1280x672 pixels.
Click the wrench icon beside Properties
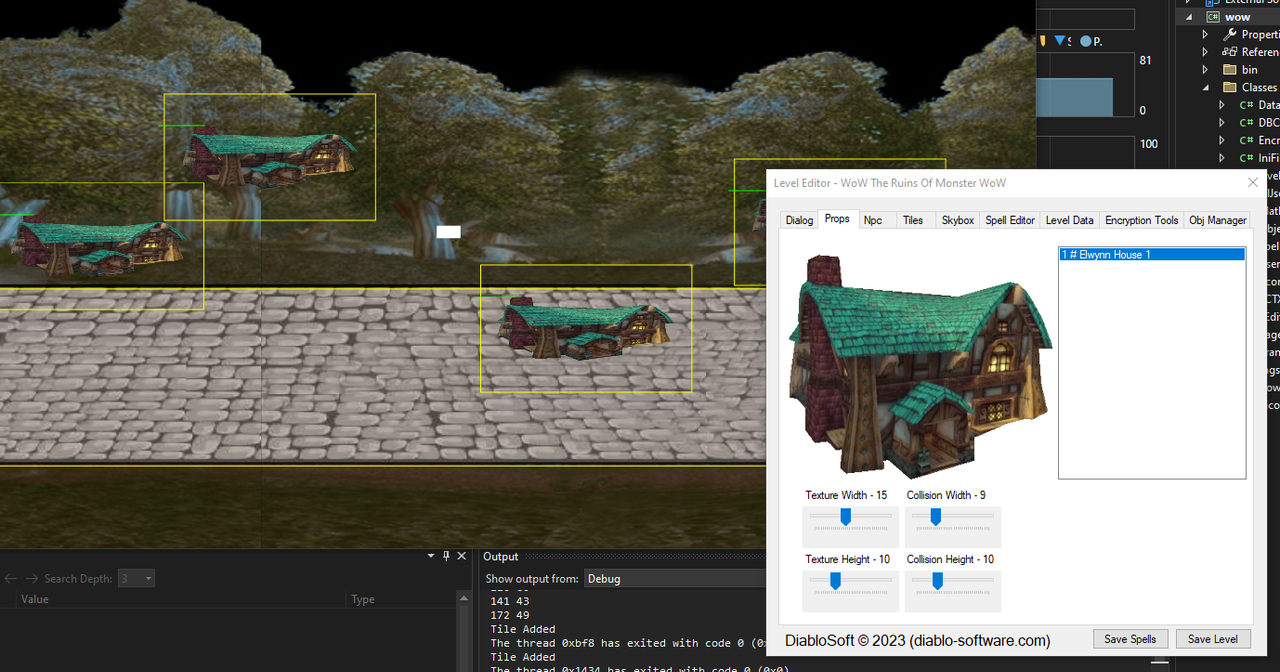pyautogui.click(x=1230, y=34)
